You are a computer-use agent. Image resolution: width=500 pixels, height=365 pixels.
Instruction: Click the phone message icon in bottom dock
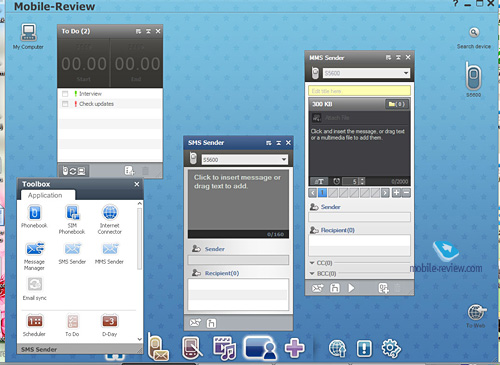coord(158,348)
